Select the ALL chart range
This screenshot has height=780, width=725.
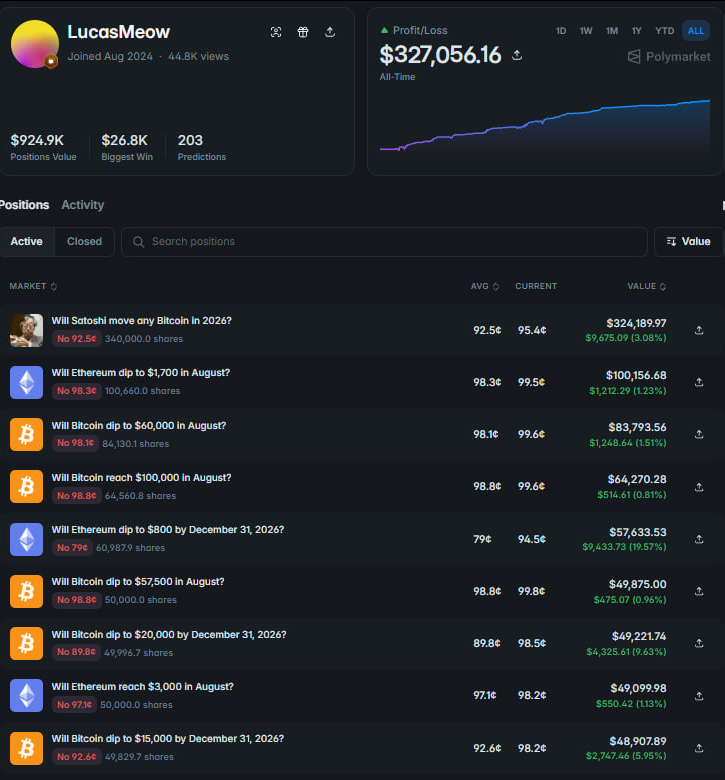click(x=696, y=31)
